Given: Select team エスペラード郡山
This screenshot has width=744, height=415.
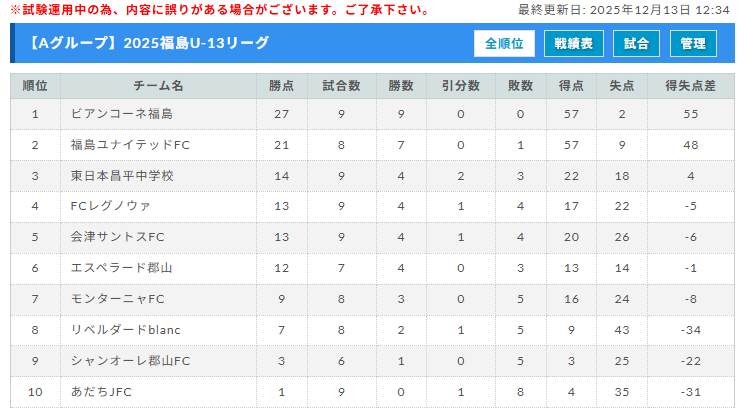Looking at the screenshot, I should (x=122, y=268).
